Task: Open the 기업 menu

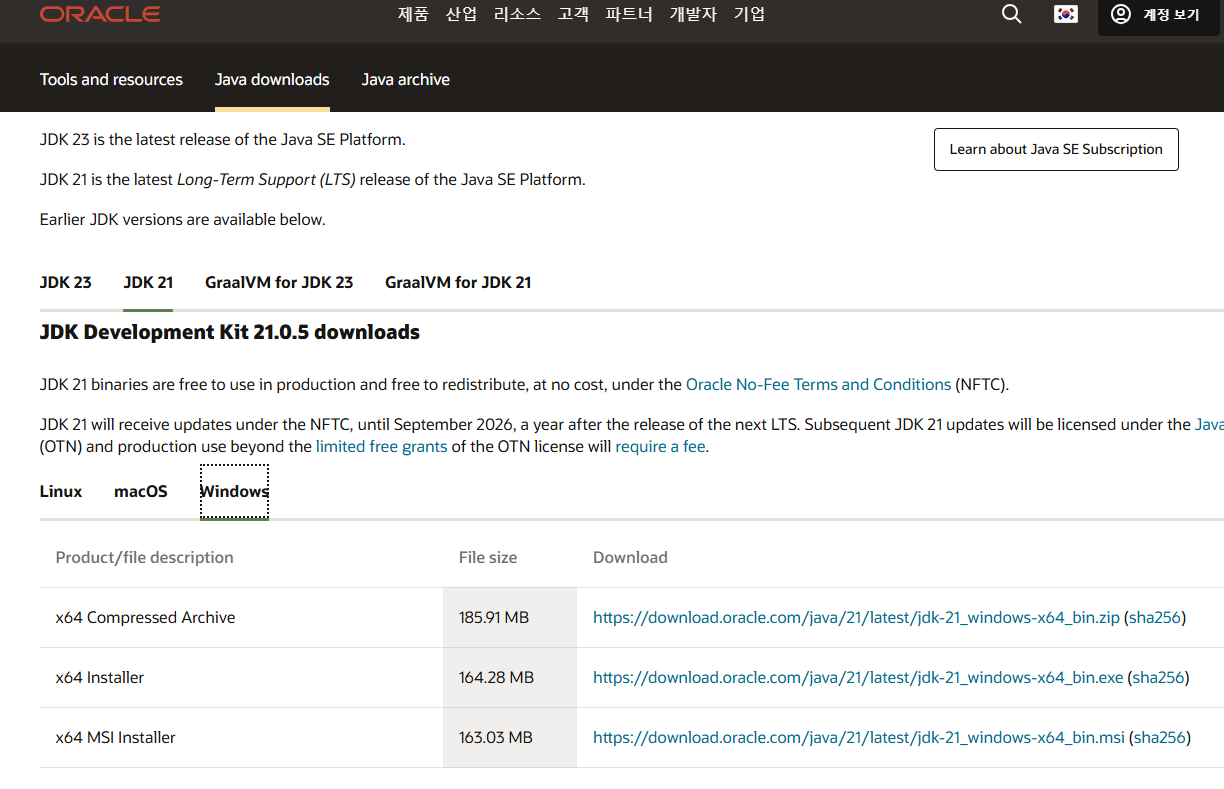Action: [x=749, y=14]
